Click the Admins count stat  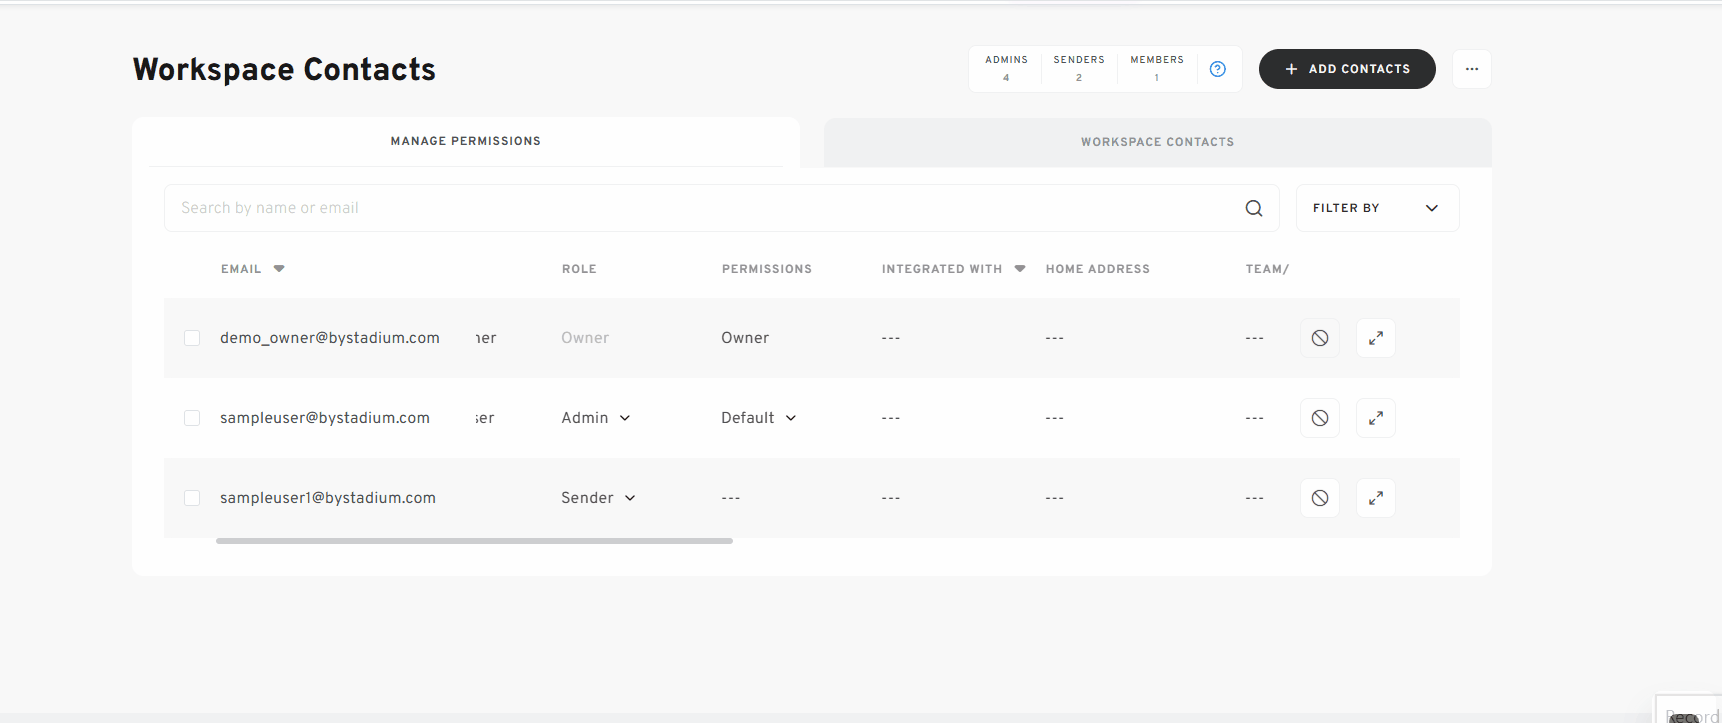coord(1006,68)
